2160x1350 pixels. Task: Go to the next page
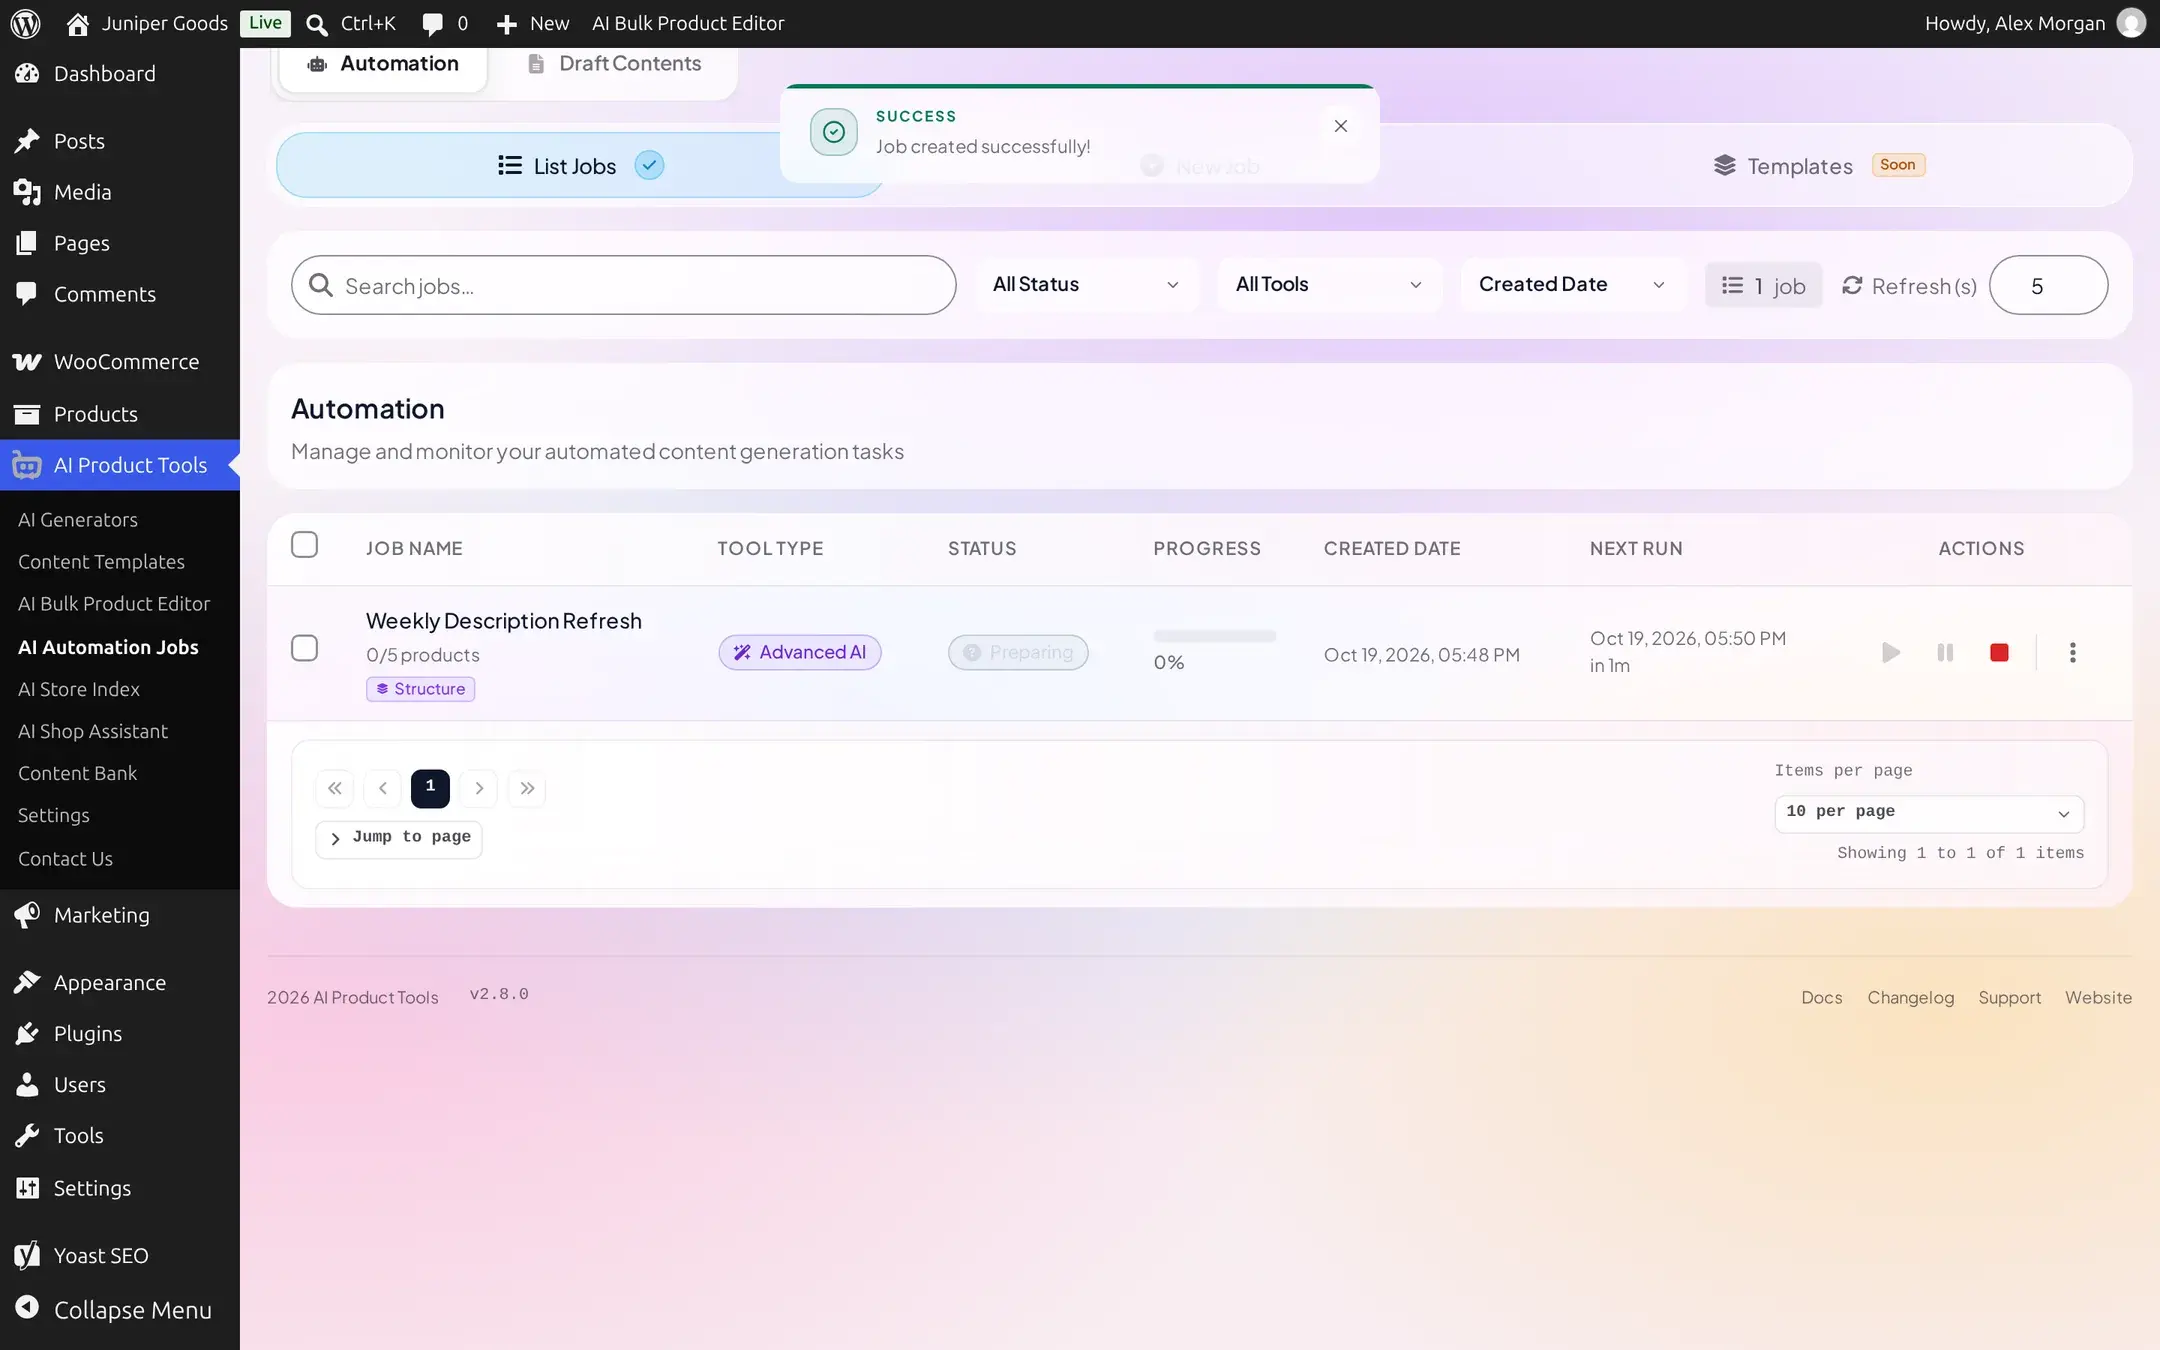479,788
